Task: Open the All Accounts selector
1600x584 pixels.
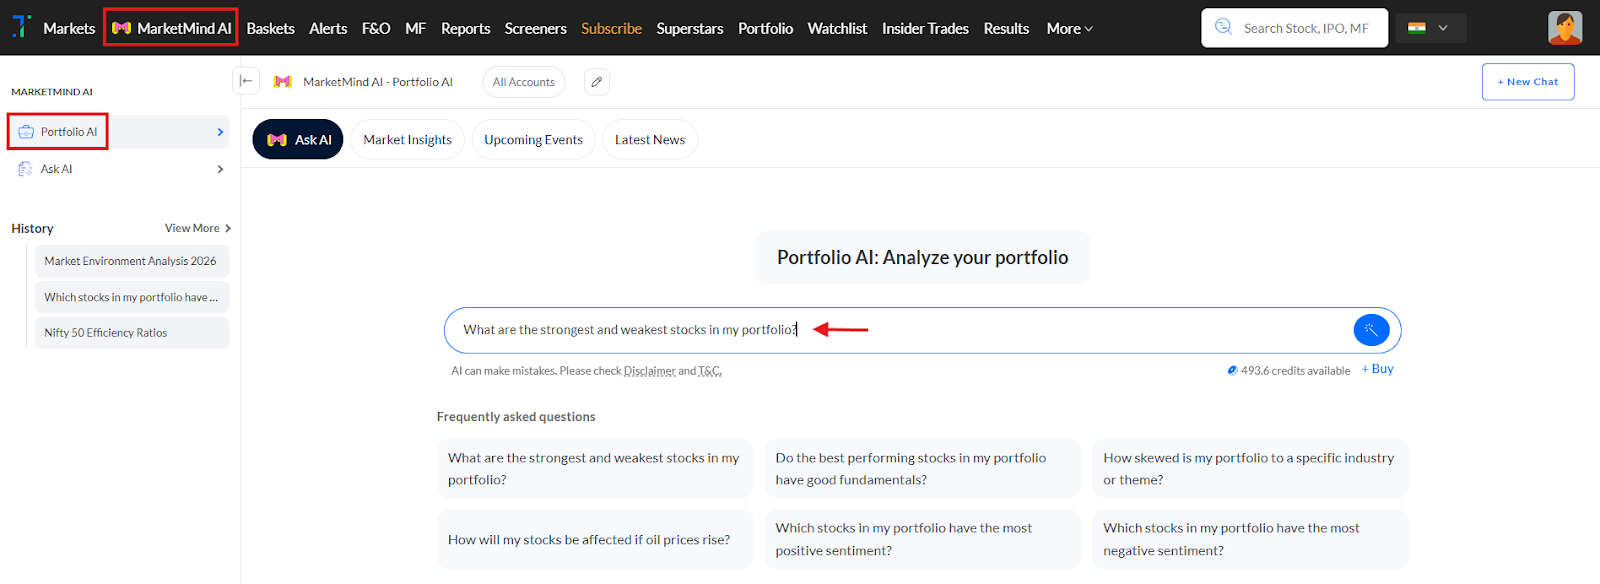Action: tap(523, 82)
